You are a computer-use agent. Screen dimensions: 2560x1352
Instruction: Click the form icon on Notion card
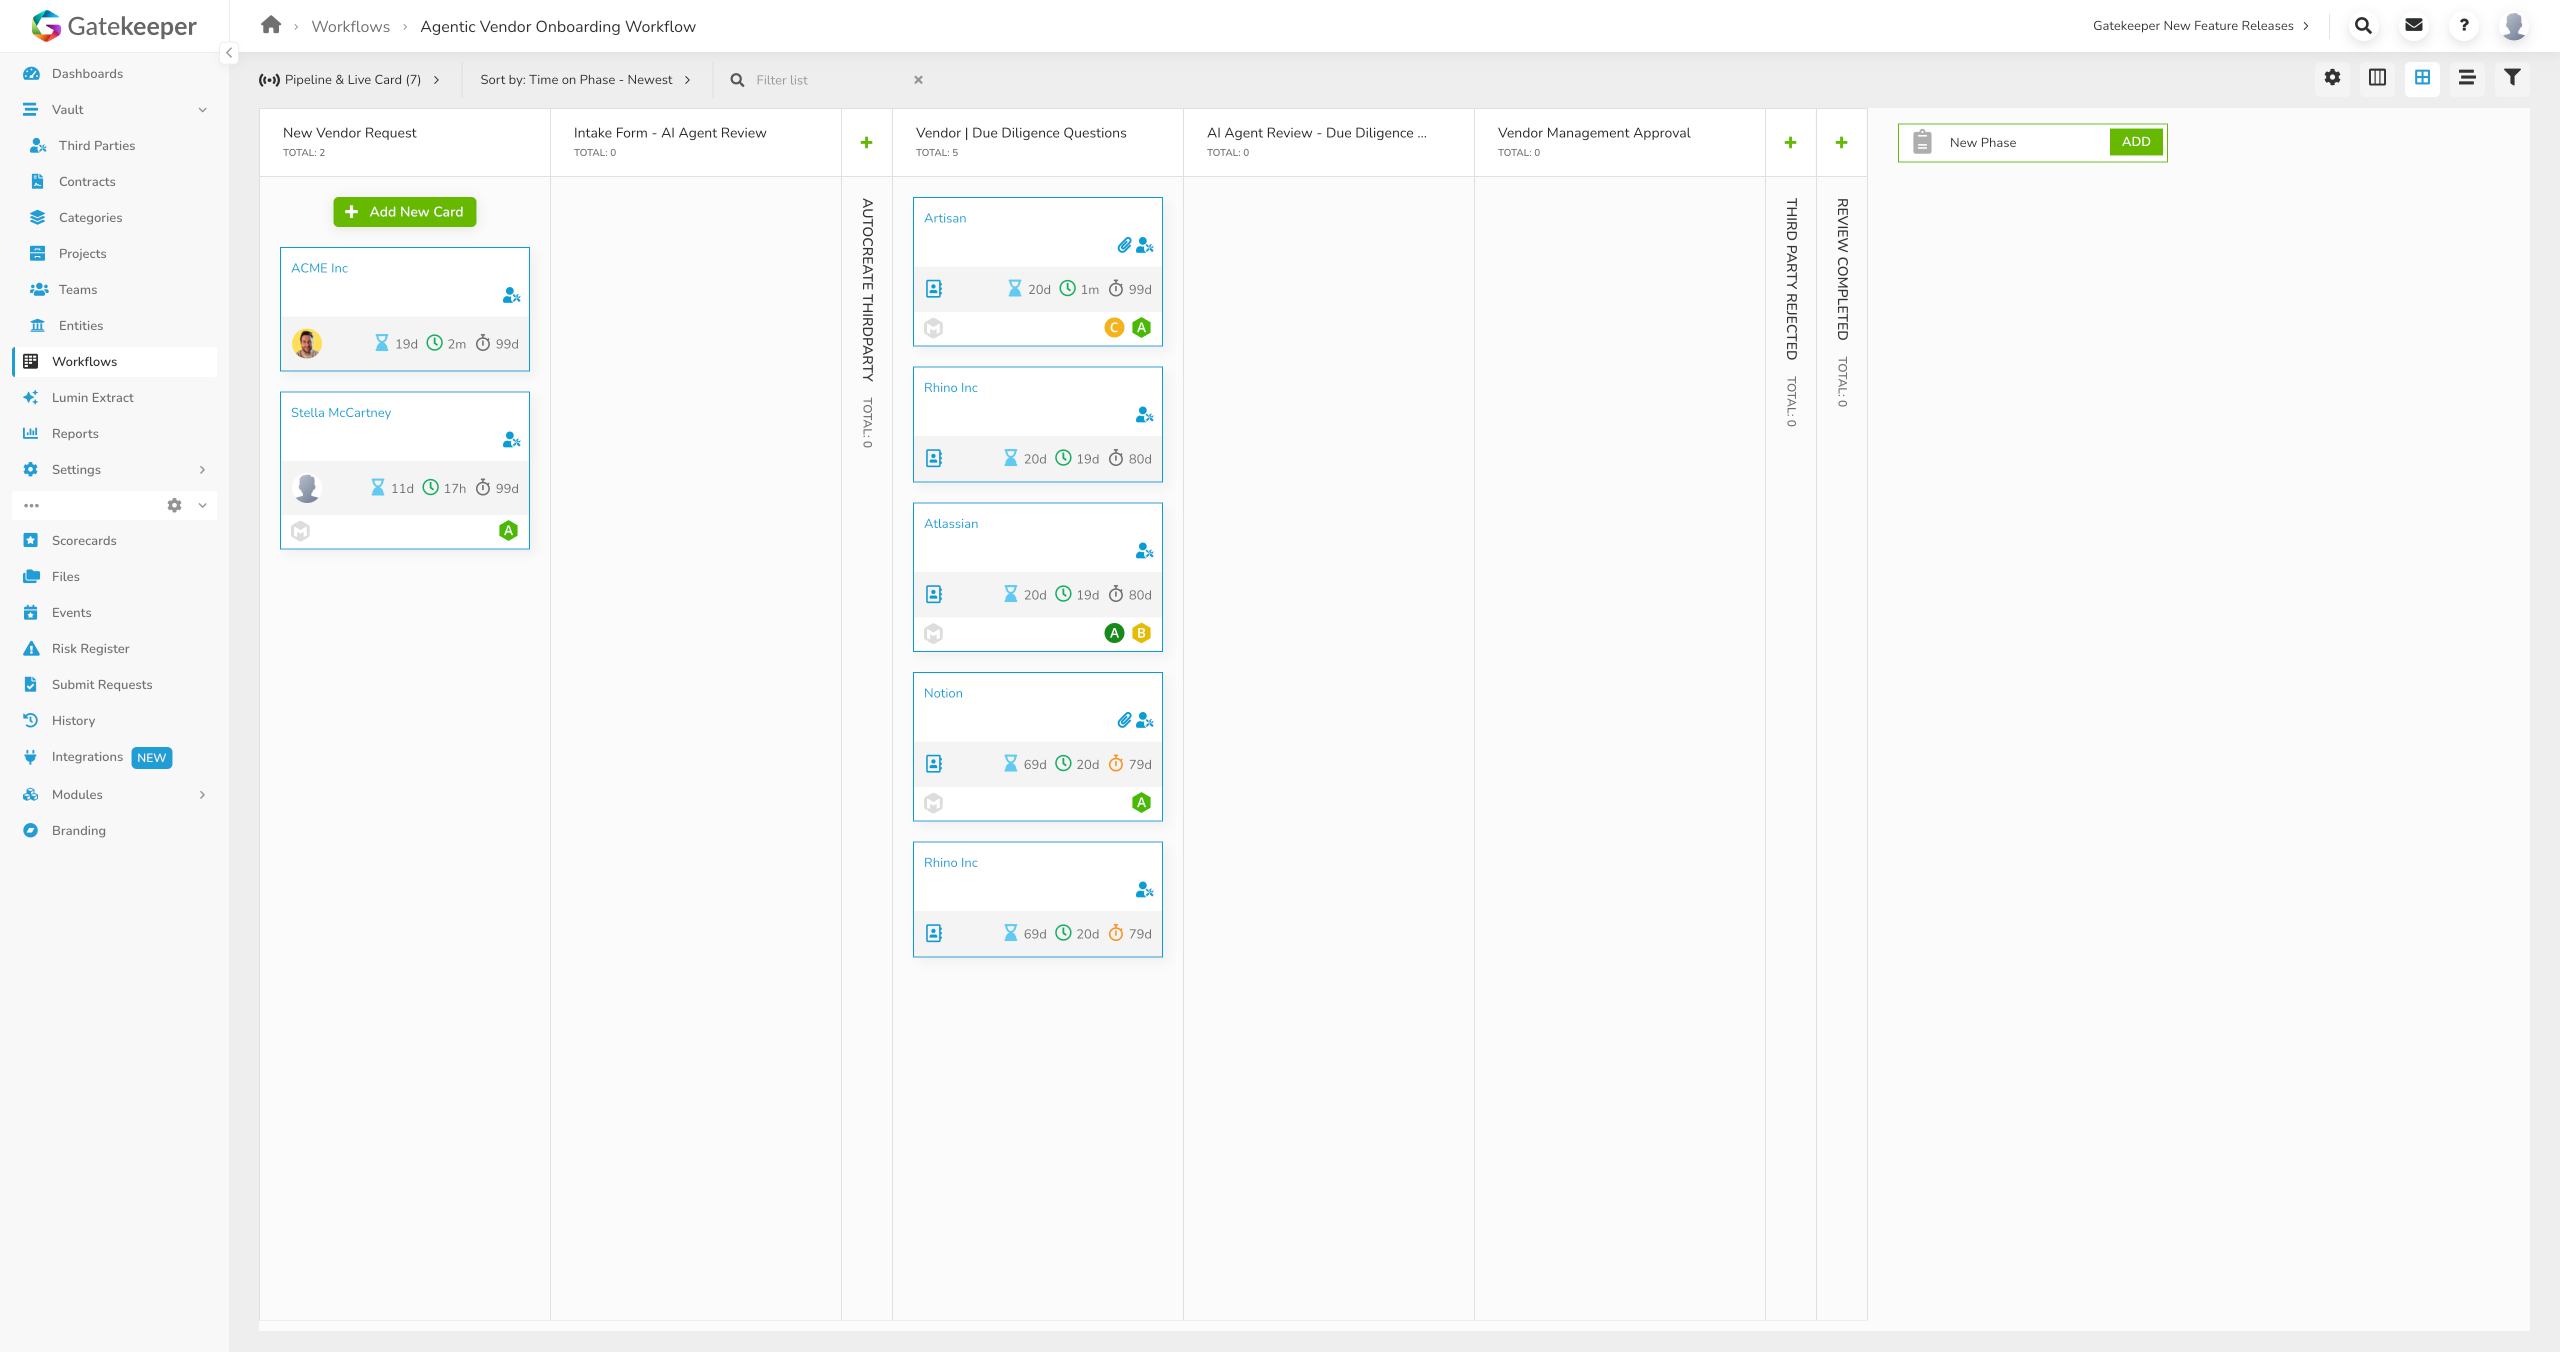[934, 764]
